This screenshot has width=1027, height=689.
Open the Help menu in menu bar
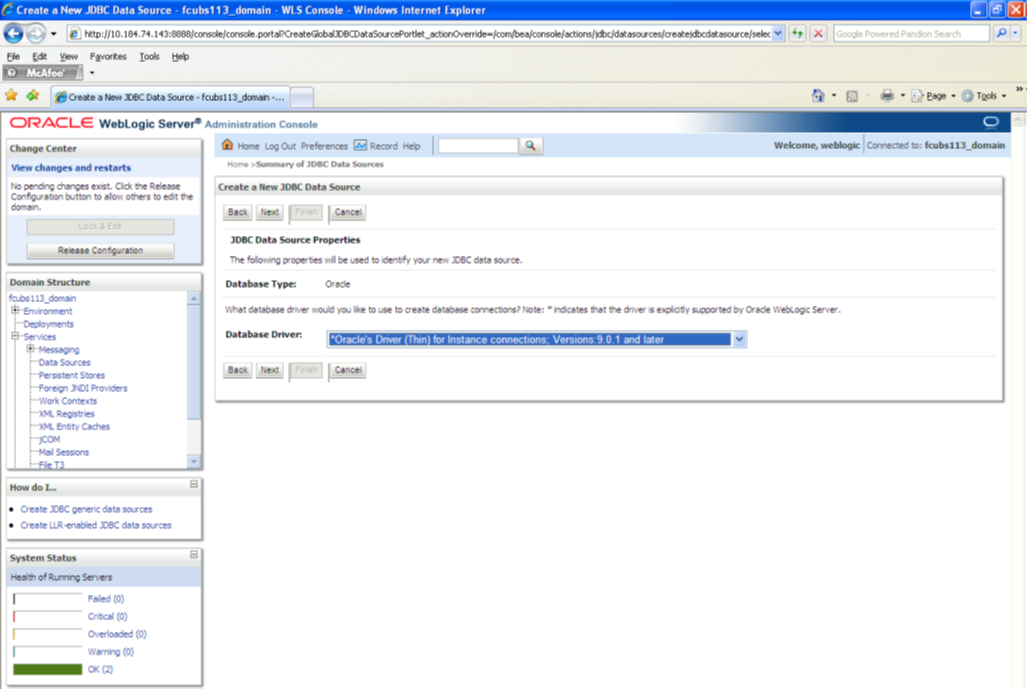pos(180,56)
